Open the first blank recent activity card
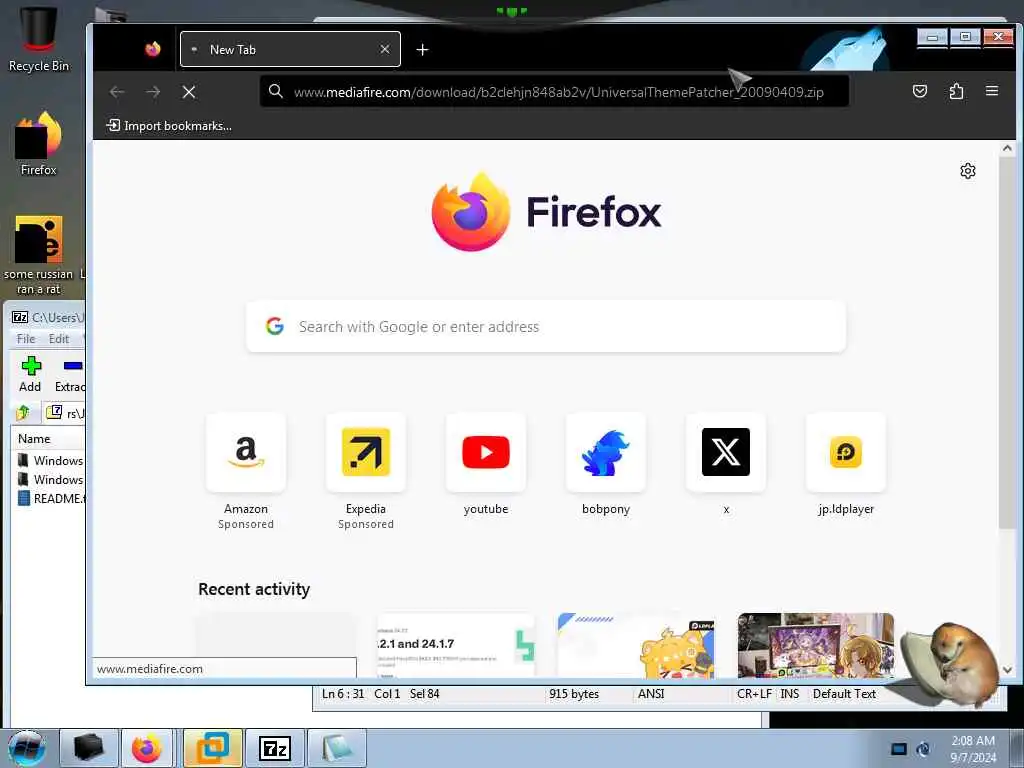Screen dimensions: 1024x768 276,634
